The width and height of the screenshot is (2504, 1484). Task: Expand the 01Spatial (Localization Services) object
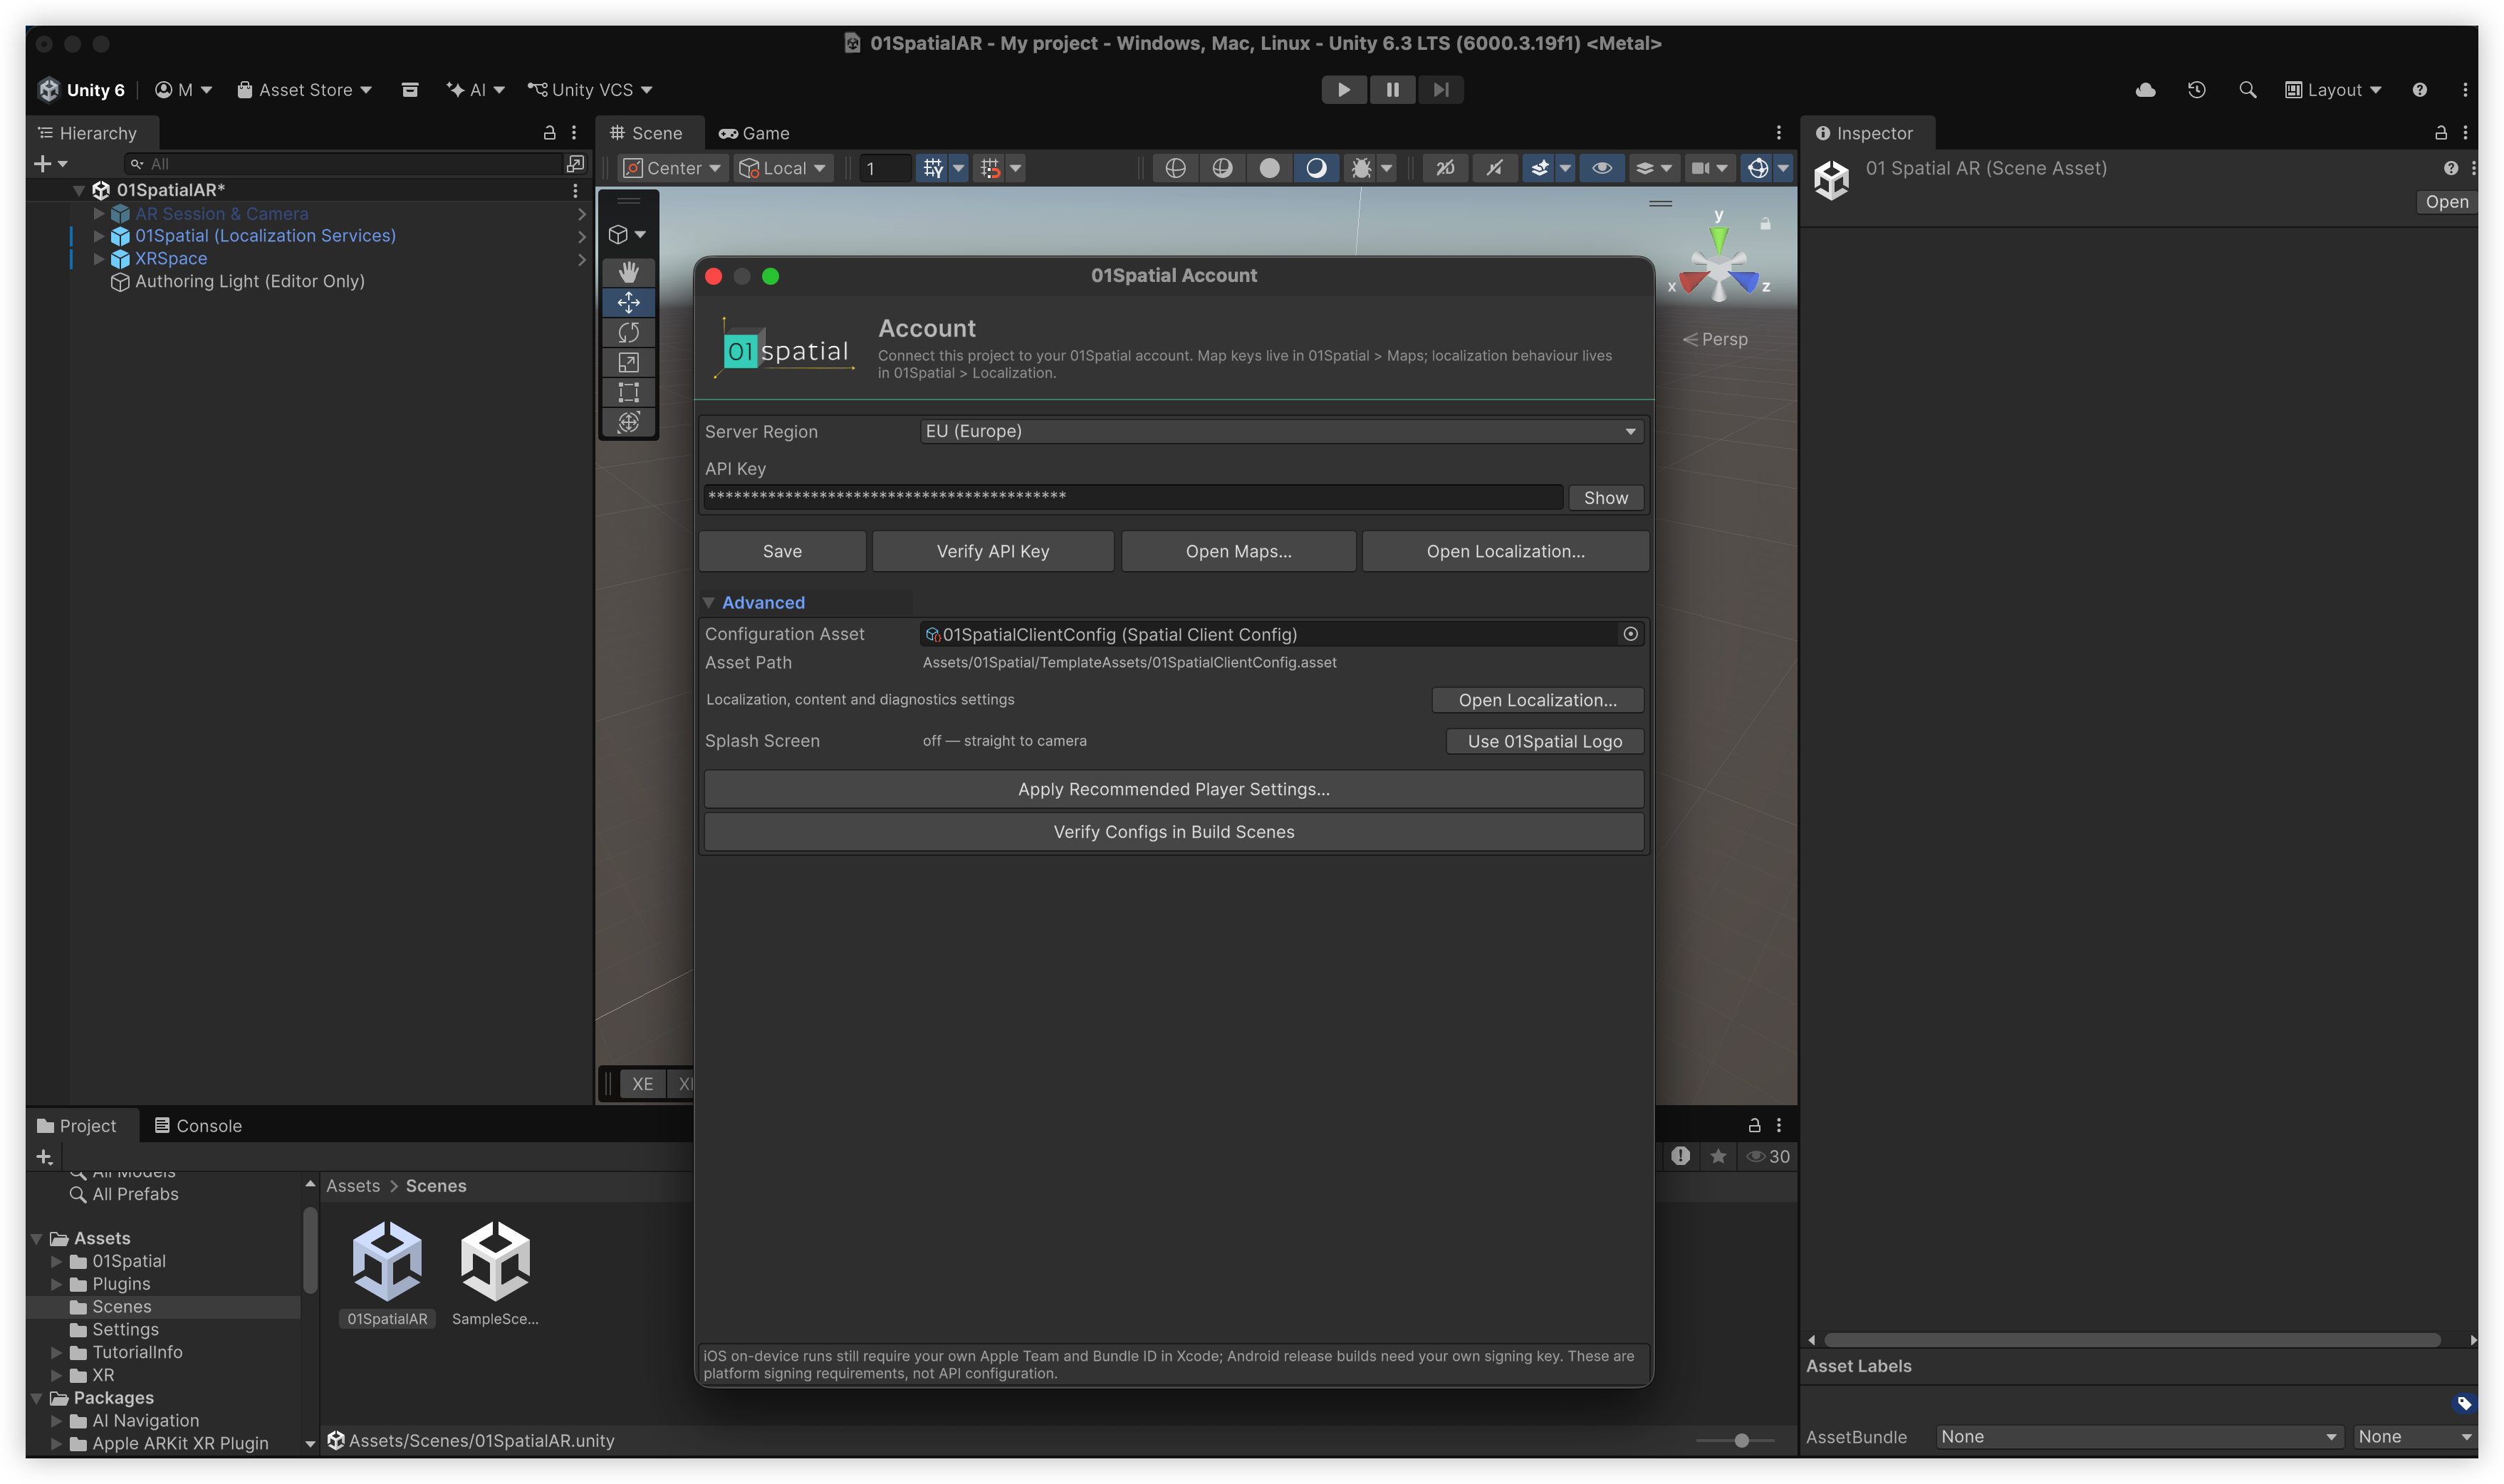point(99,236)
